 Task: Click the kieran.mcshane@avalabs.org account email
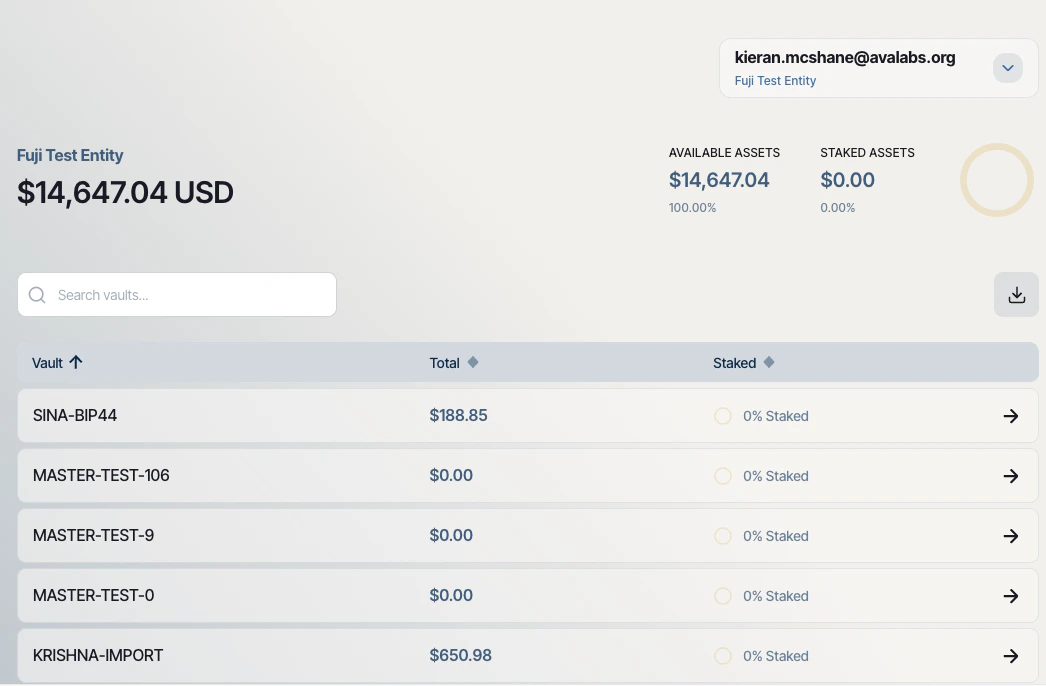pos(845,57)
